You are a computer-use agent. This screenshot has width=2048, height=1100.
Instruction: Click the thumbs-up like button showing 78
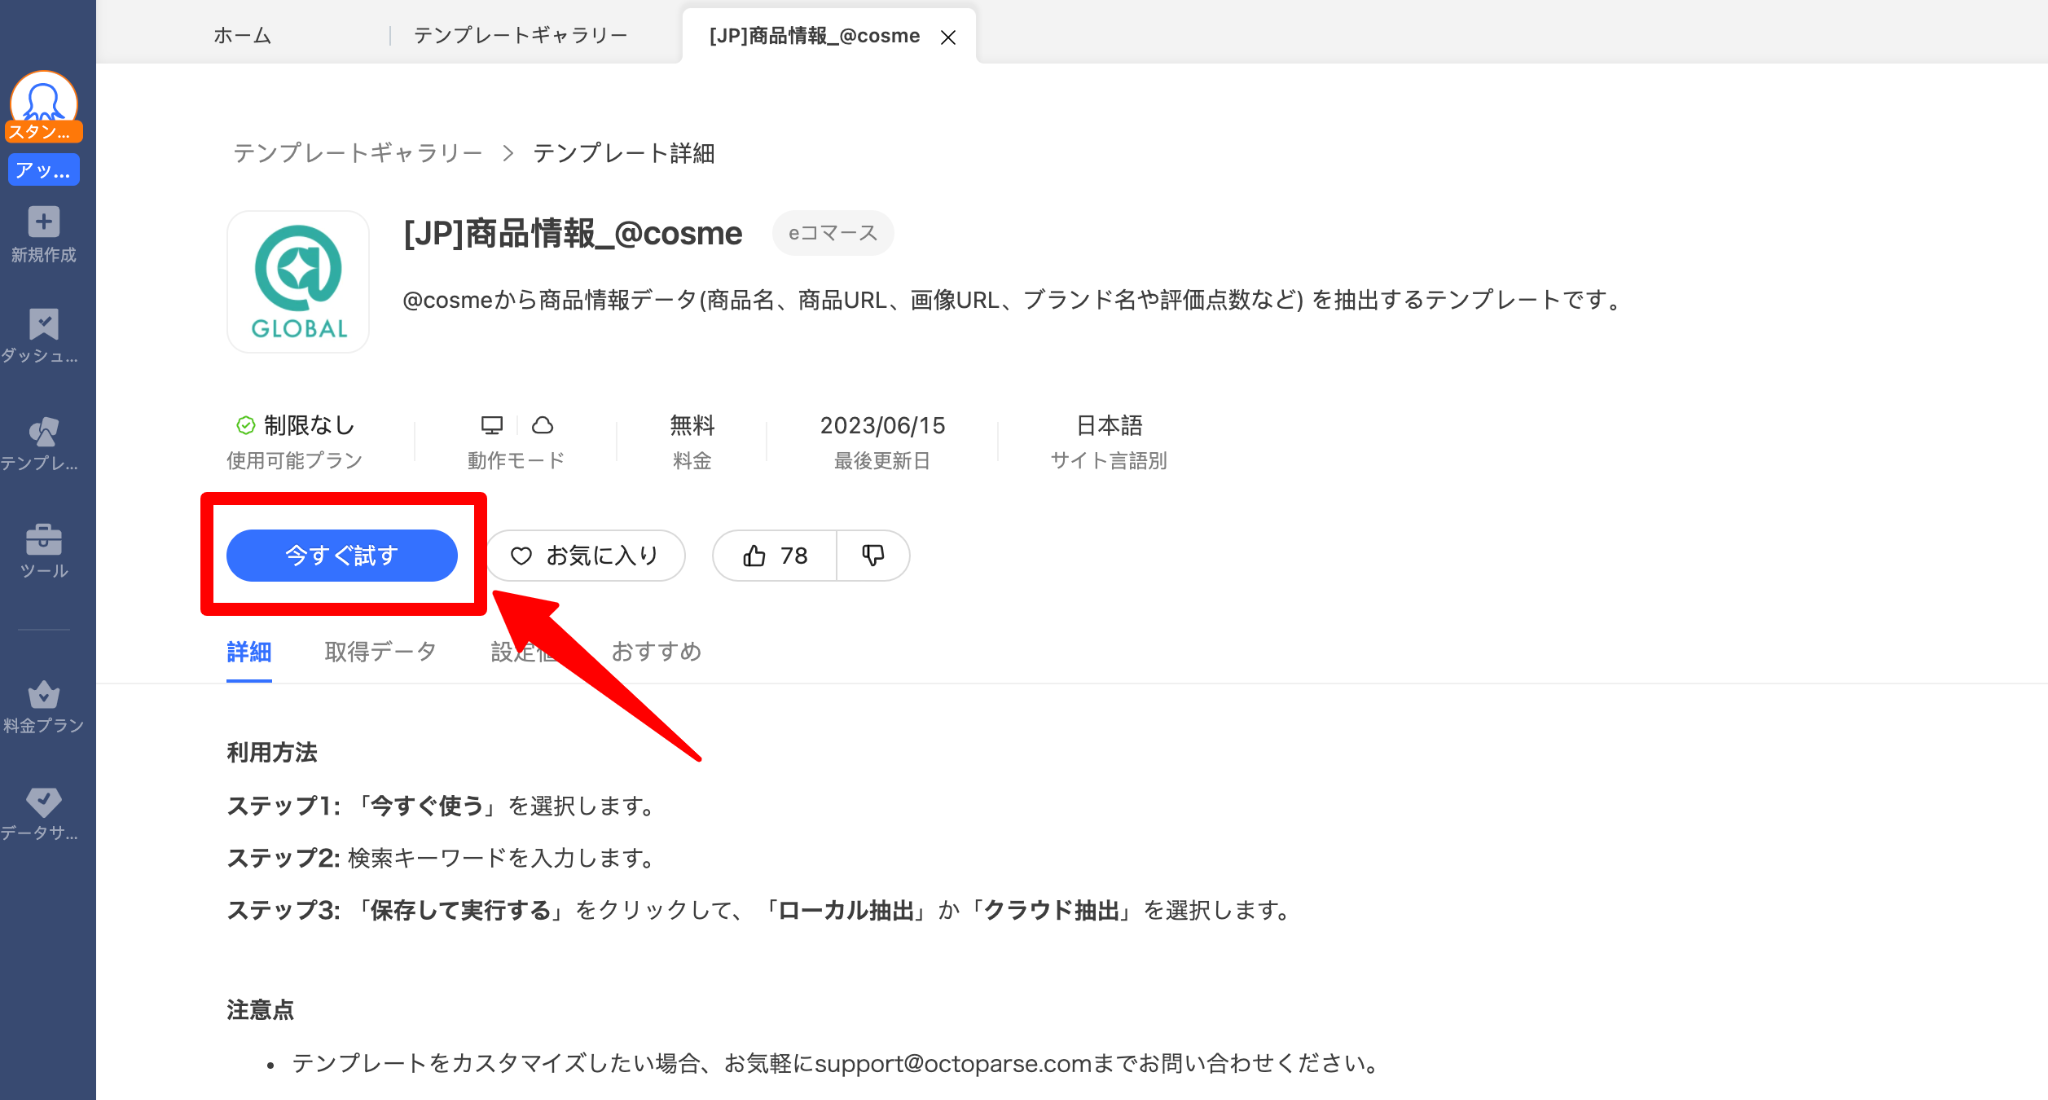775,555
